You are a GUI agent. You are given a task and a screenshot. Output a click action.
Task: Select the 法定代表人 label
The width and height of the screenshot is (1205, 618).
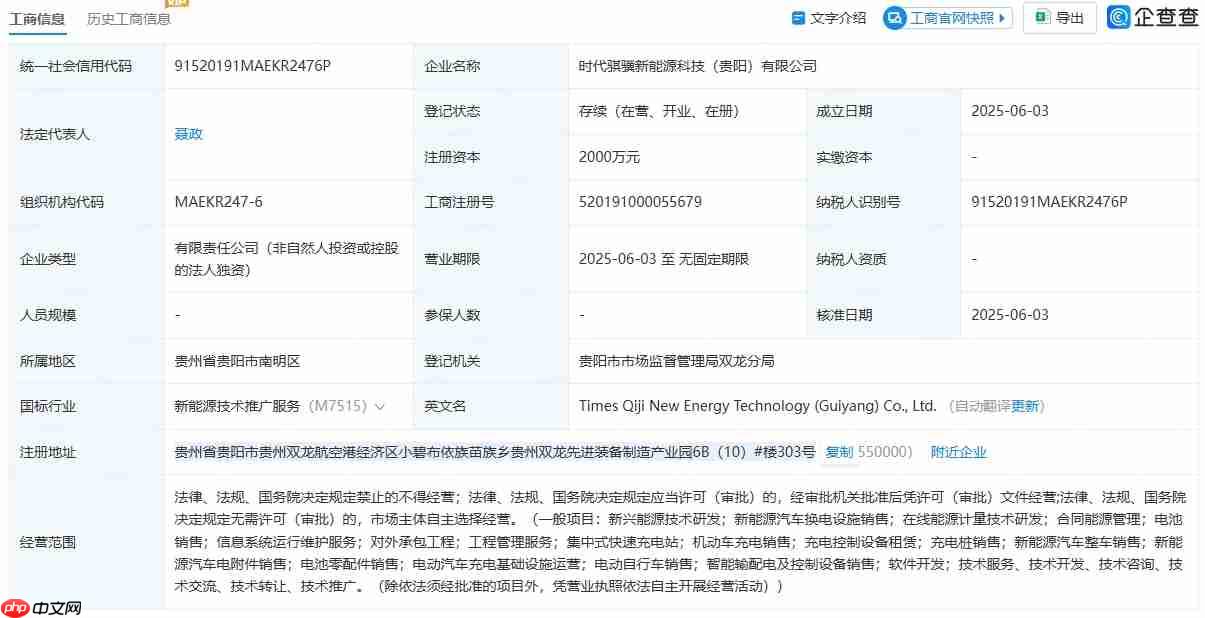click(55, 134)
